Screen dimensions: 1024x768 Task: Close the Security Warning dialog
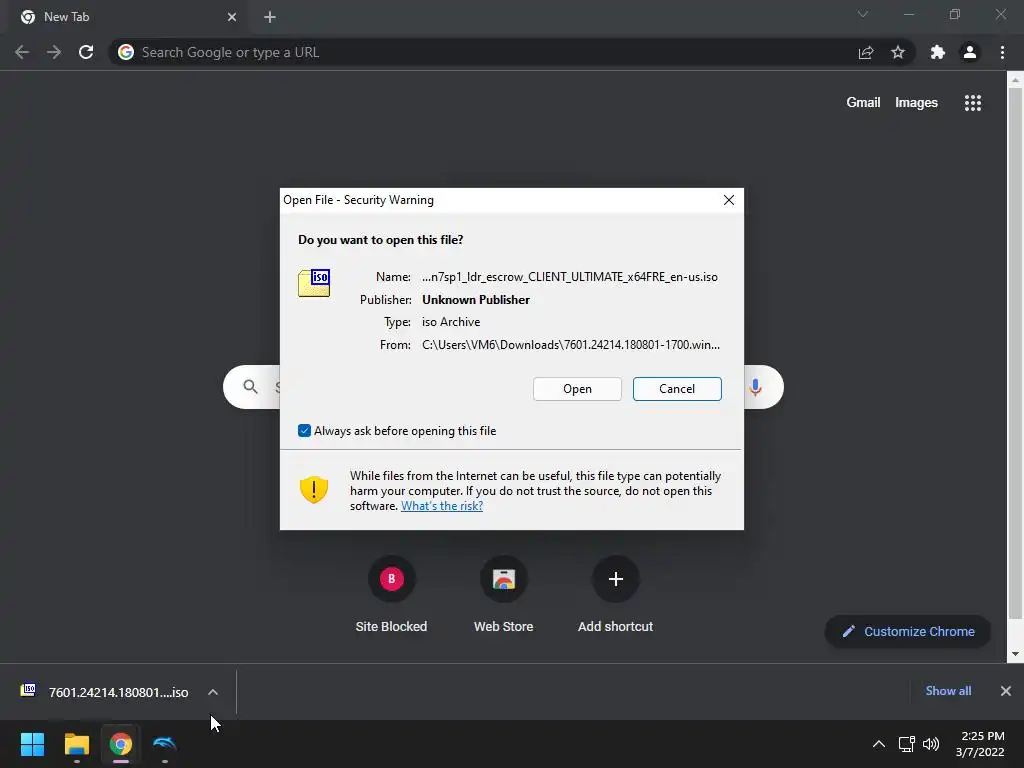pyautogui.click(x=729, y=200)
